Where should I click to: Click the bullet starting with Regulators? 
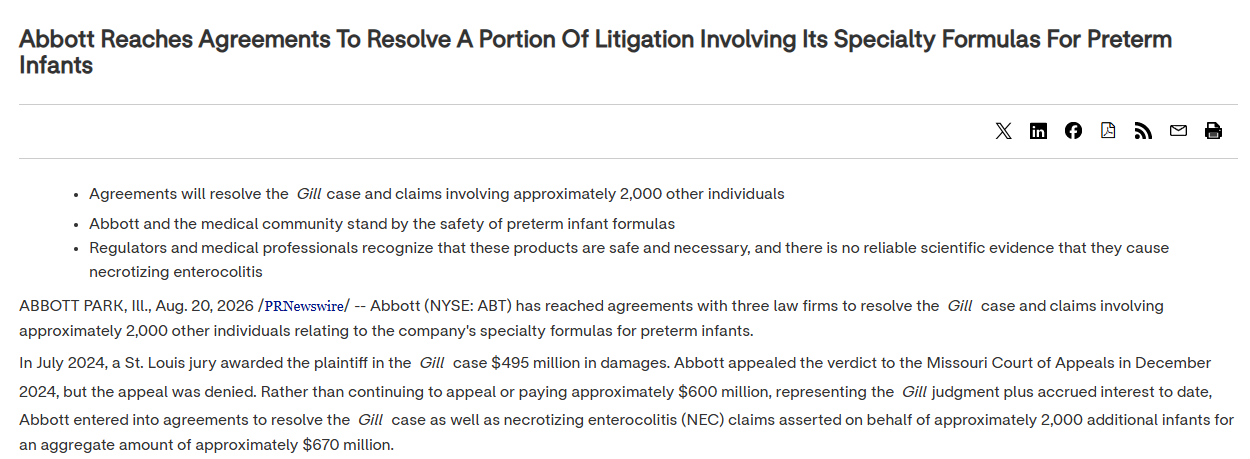(629, 259)
